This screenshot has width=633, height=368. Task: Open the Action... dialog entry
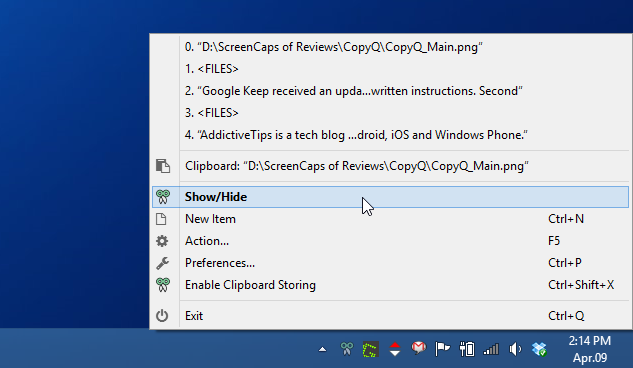click(x=390, y=241)
